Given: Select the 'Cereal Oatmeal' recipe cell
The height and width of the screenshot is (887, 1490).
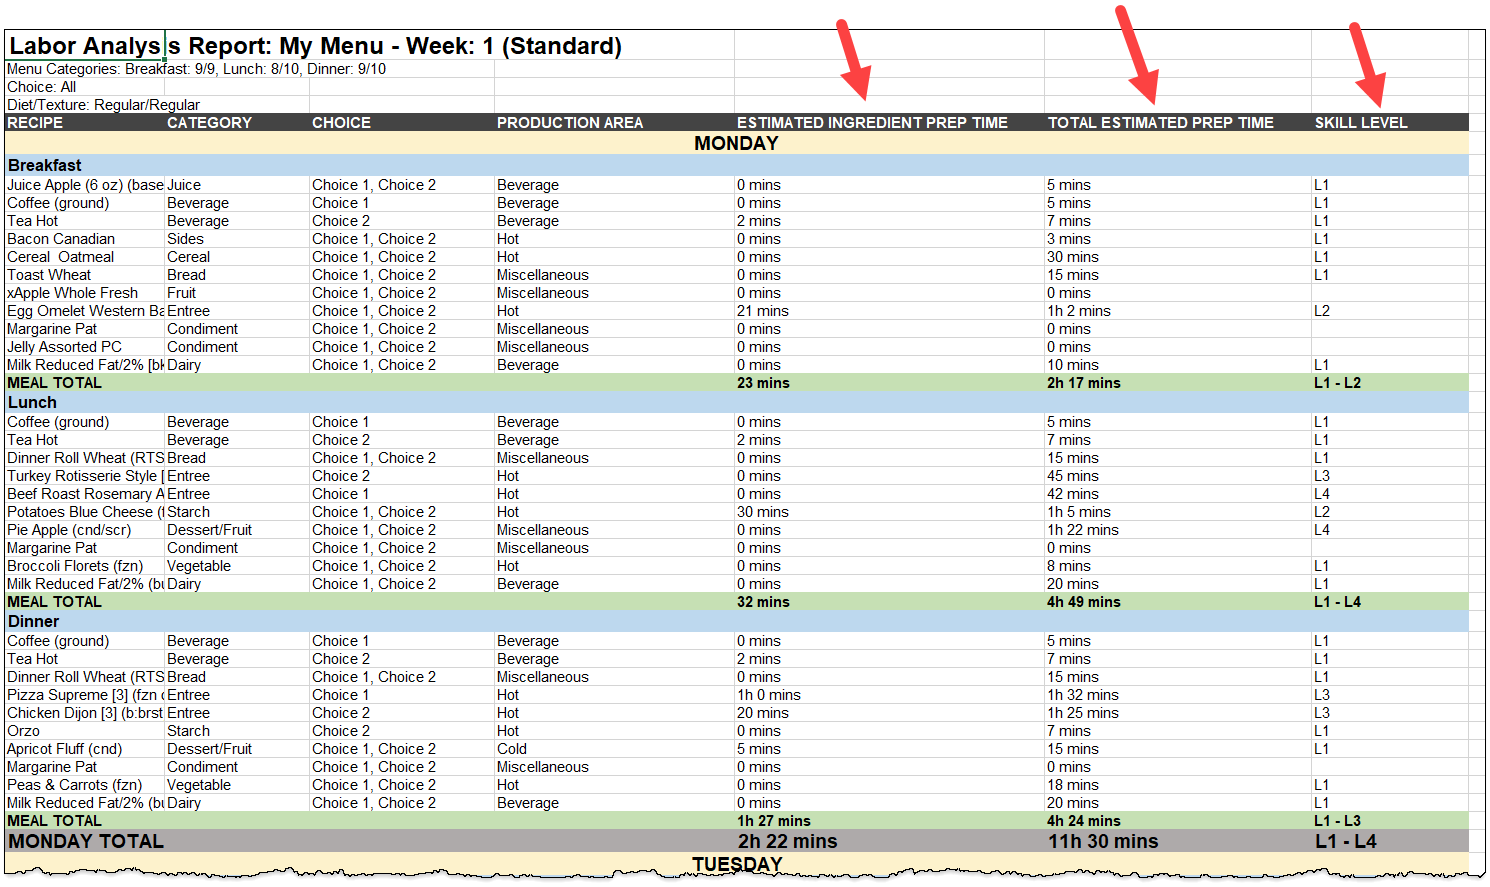Looking at the screenshot, I should (x=61, y=257).
